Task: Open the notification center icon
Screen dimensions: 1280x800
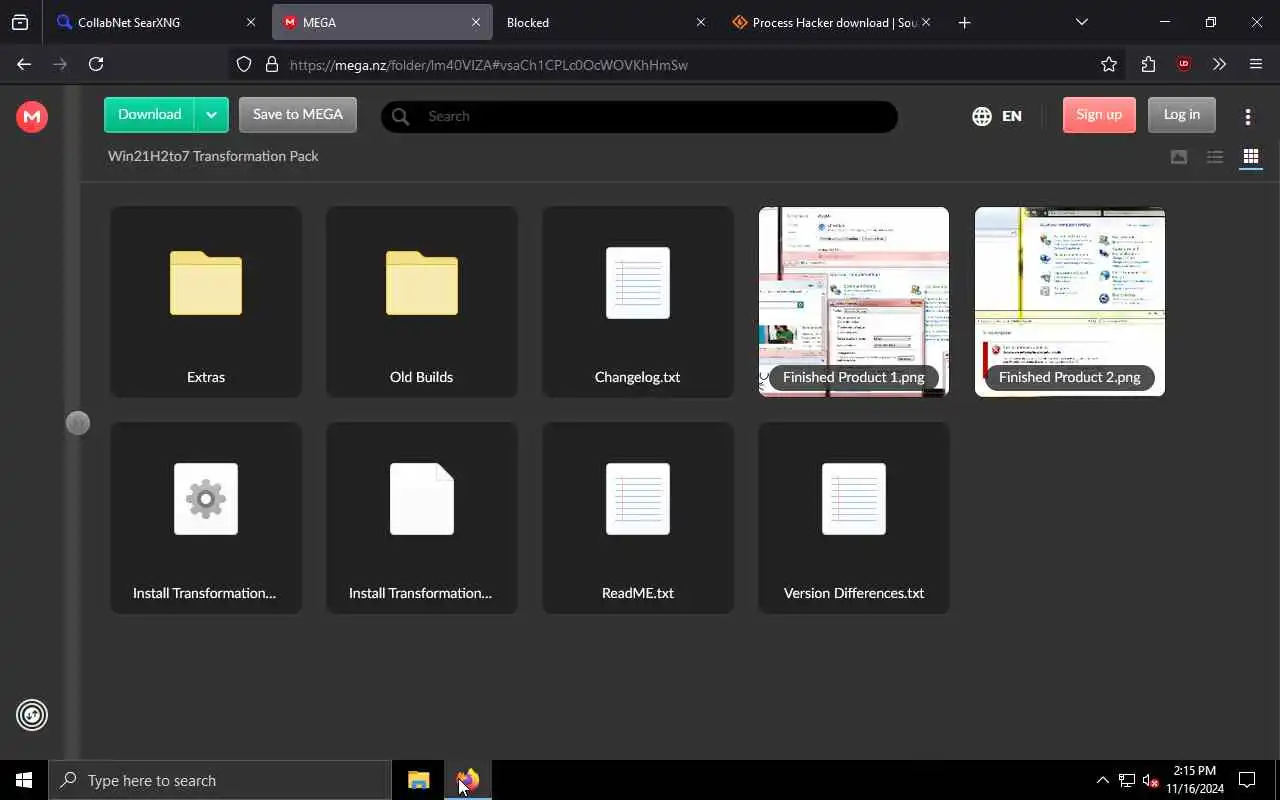Action: click(1247, 780)
